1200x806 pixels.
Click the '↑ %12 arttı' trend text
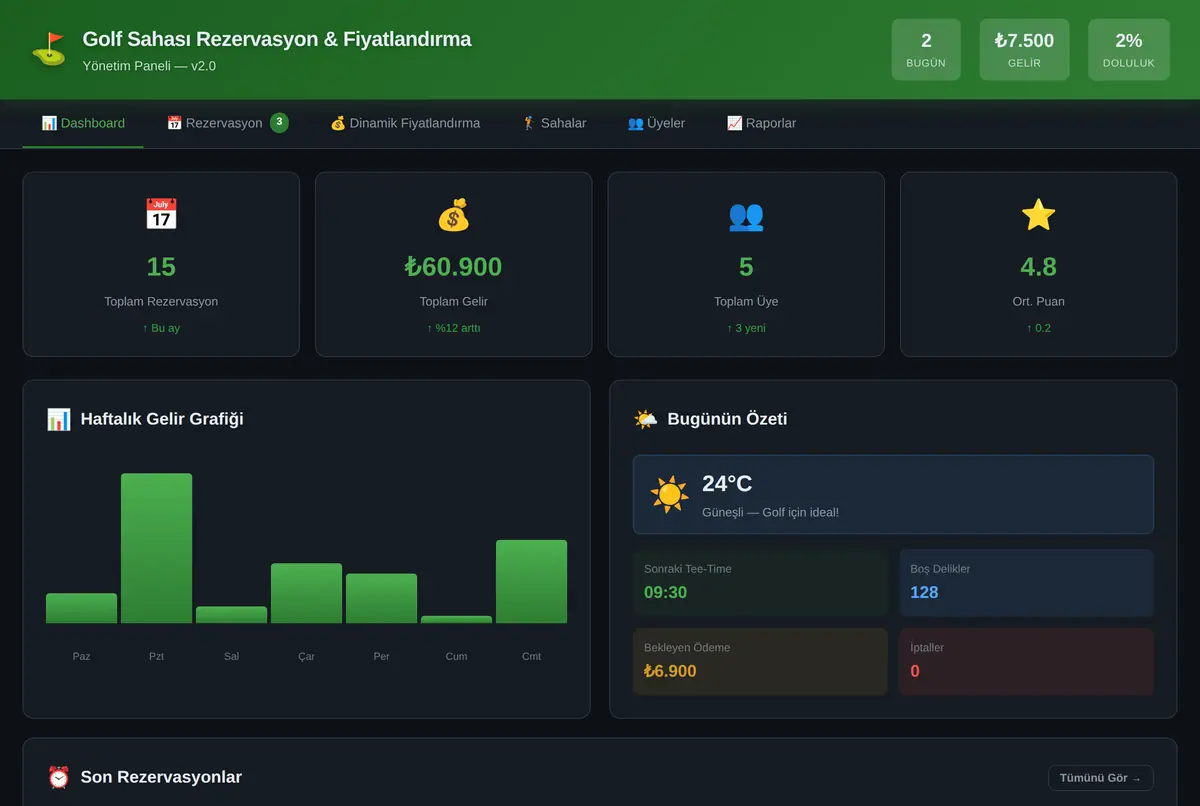tap(453, 328)
